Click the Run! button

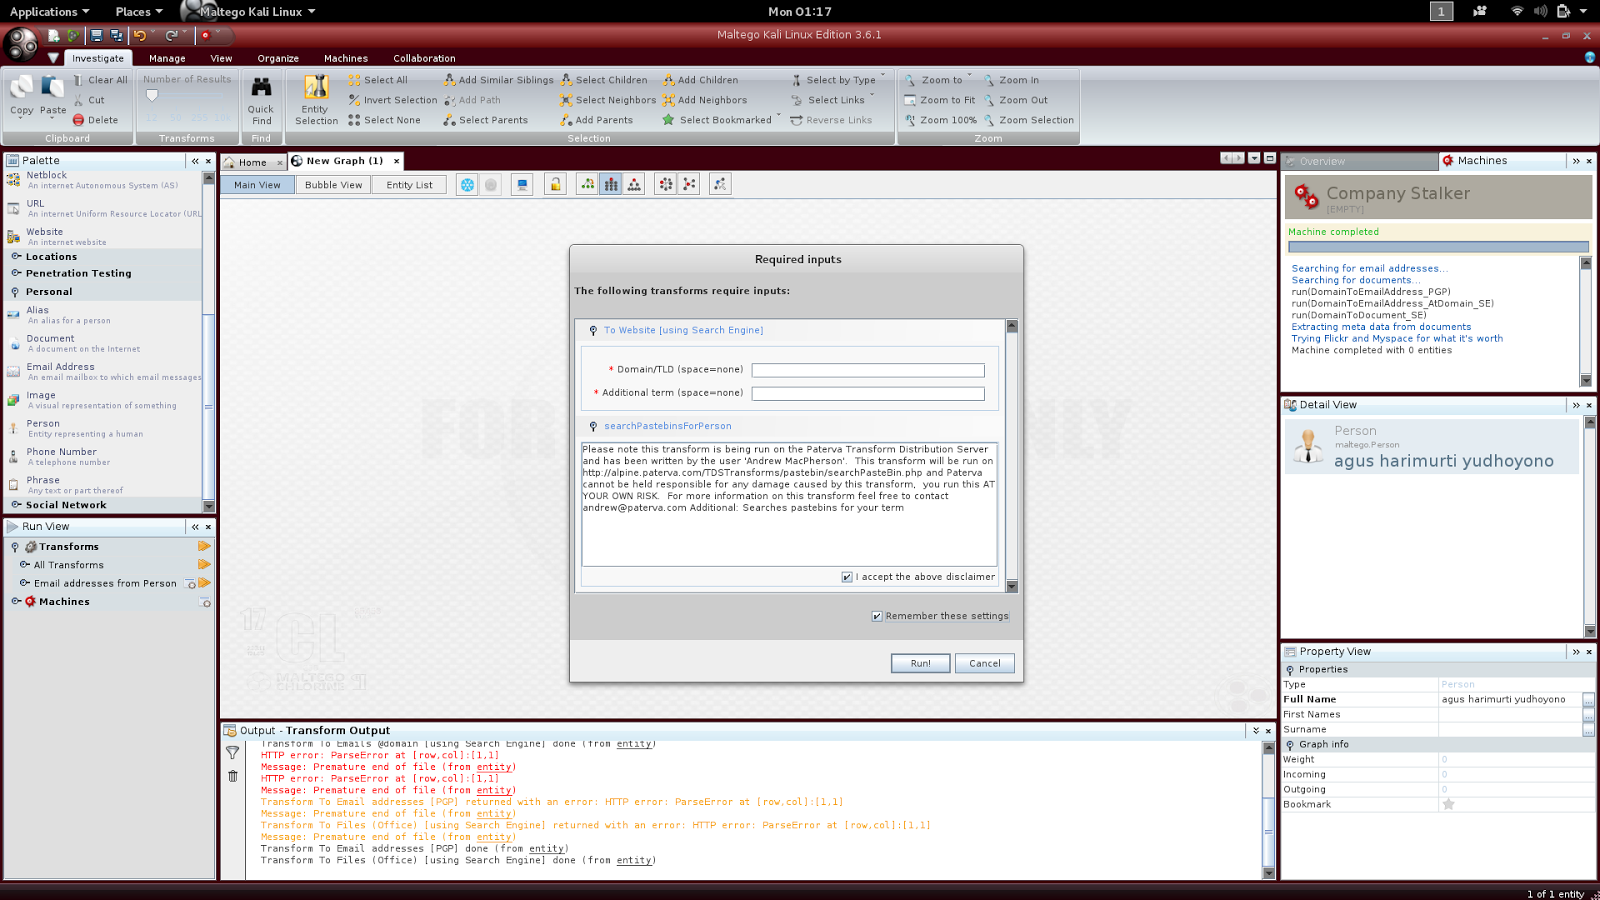[921, 663]
